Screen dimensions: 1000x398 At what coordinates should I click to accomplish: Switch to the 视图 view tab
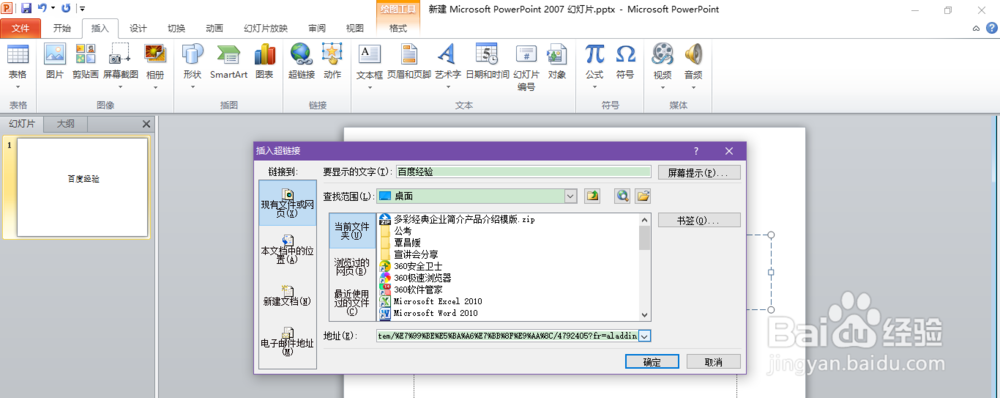tap(355, 28)
